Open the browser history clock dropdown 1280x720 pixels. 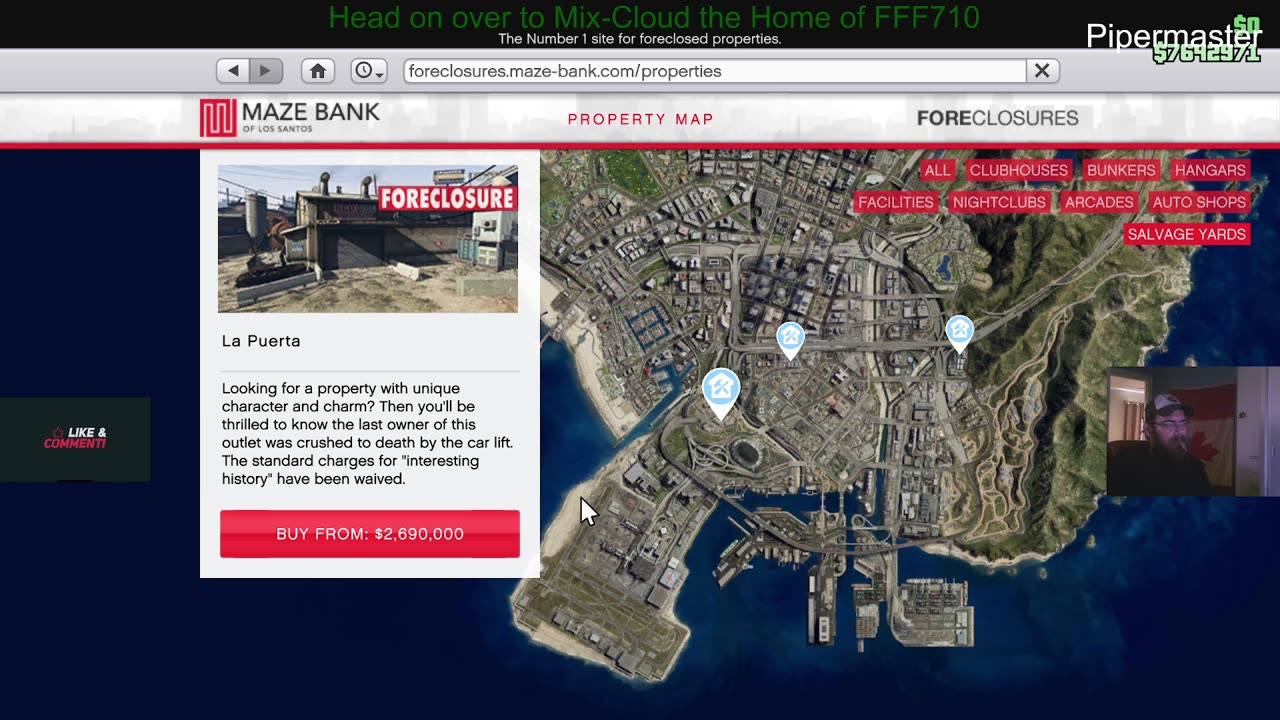coord(369,71)
